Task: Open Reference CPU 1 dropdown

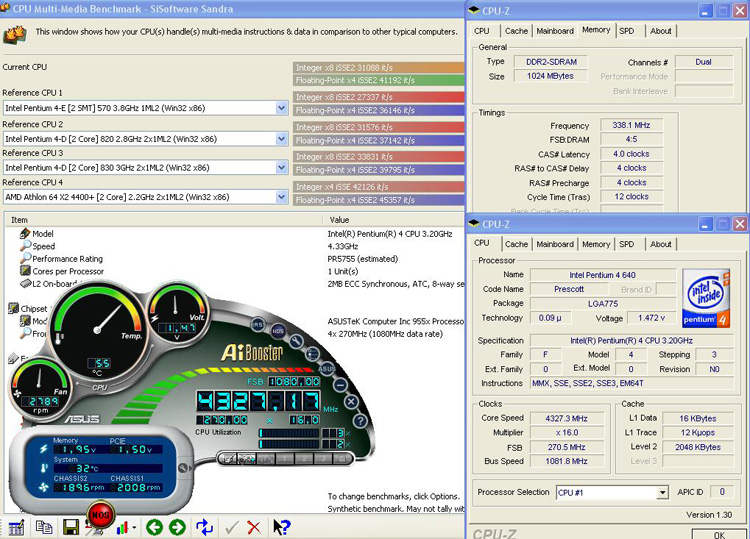Action: click(282, 108)
